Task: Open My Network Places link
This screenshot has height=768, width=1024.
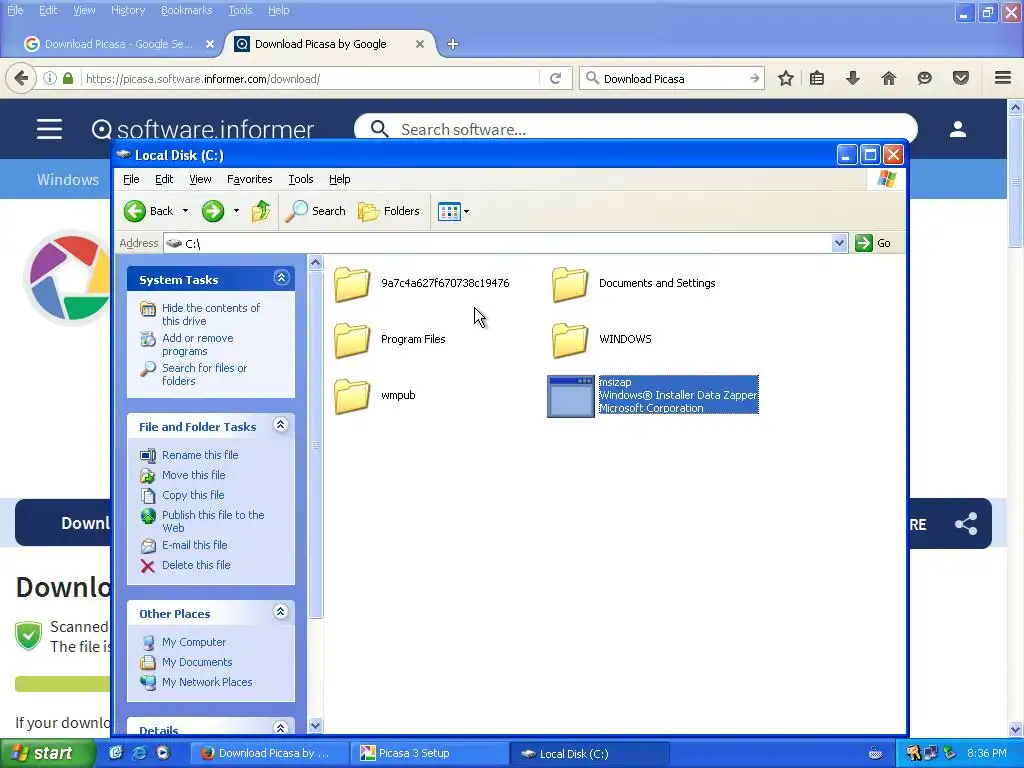Action: click(207, 682)
